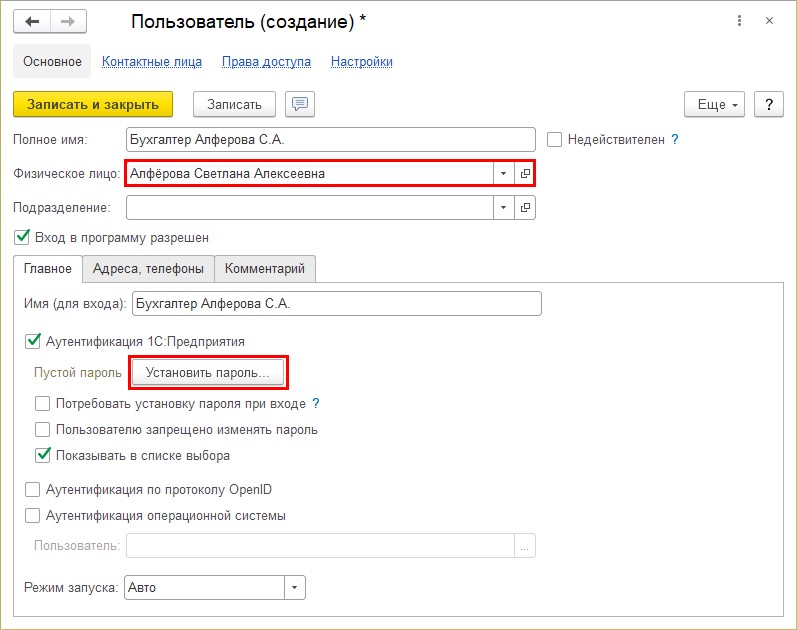Click the Записать button
797x630 pixels.
[x=234, y=104]
